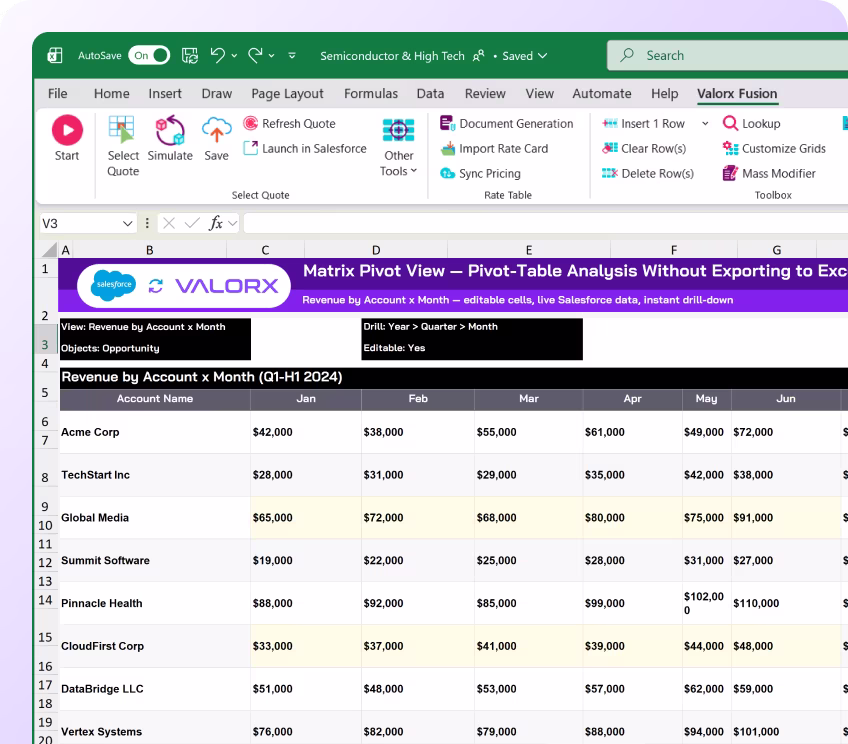The image size is (848, 744).
Task: Switch to the Home tab
Action: 112,94
